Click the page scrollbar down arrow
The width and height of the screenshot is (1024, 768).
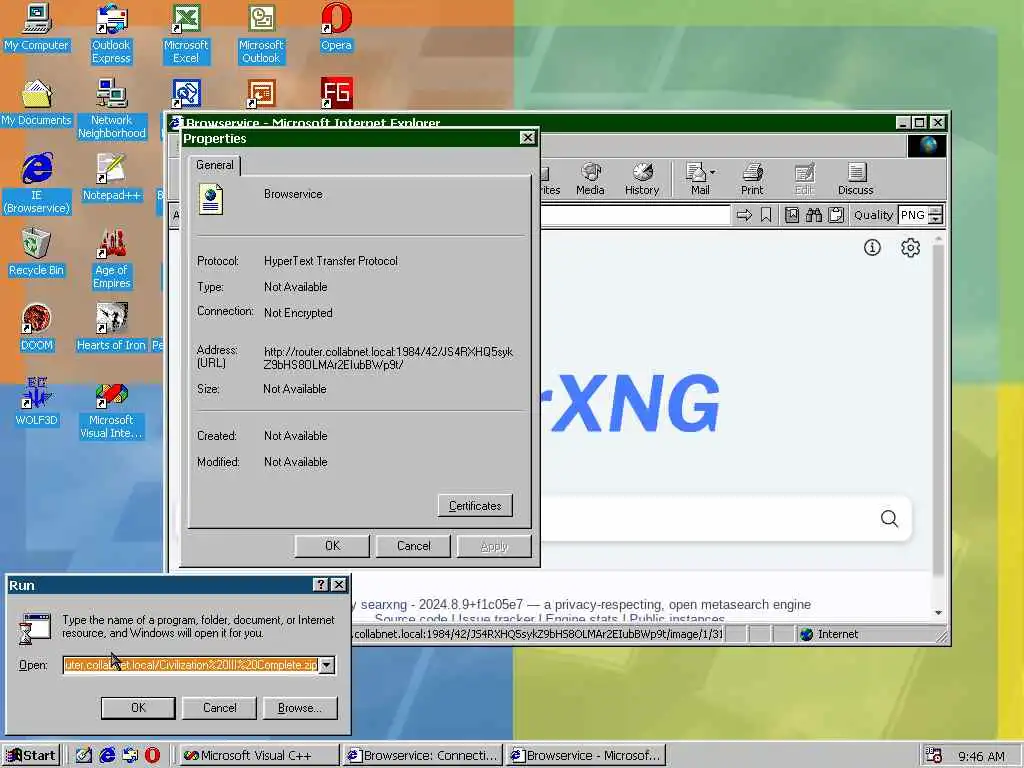938,613
